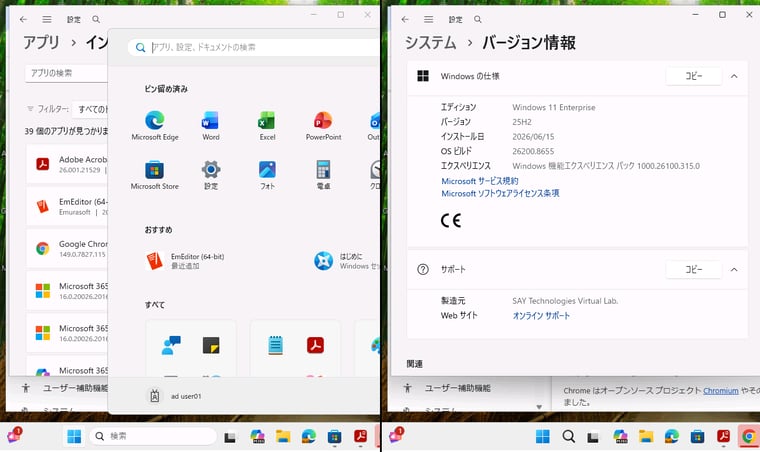Image resolution: width=760 pixels, height=452 pixels.
Task: Click the down arrow on the right sidebar scrollbar
Action: pyautogui.click(x=539, y=407)
